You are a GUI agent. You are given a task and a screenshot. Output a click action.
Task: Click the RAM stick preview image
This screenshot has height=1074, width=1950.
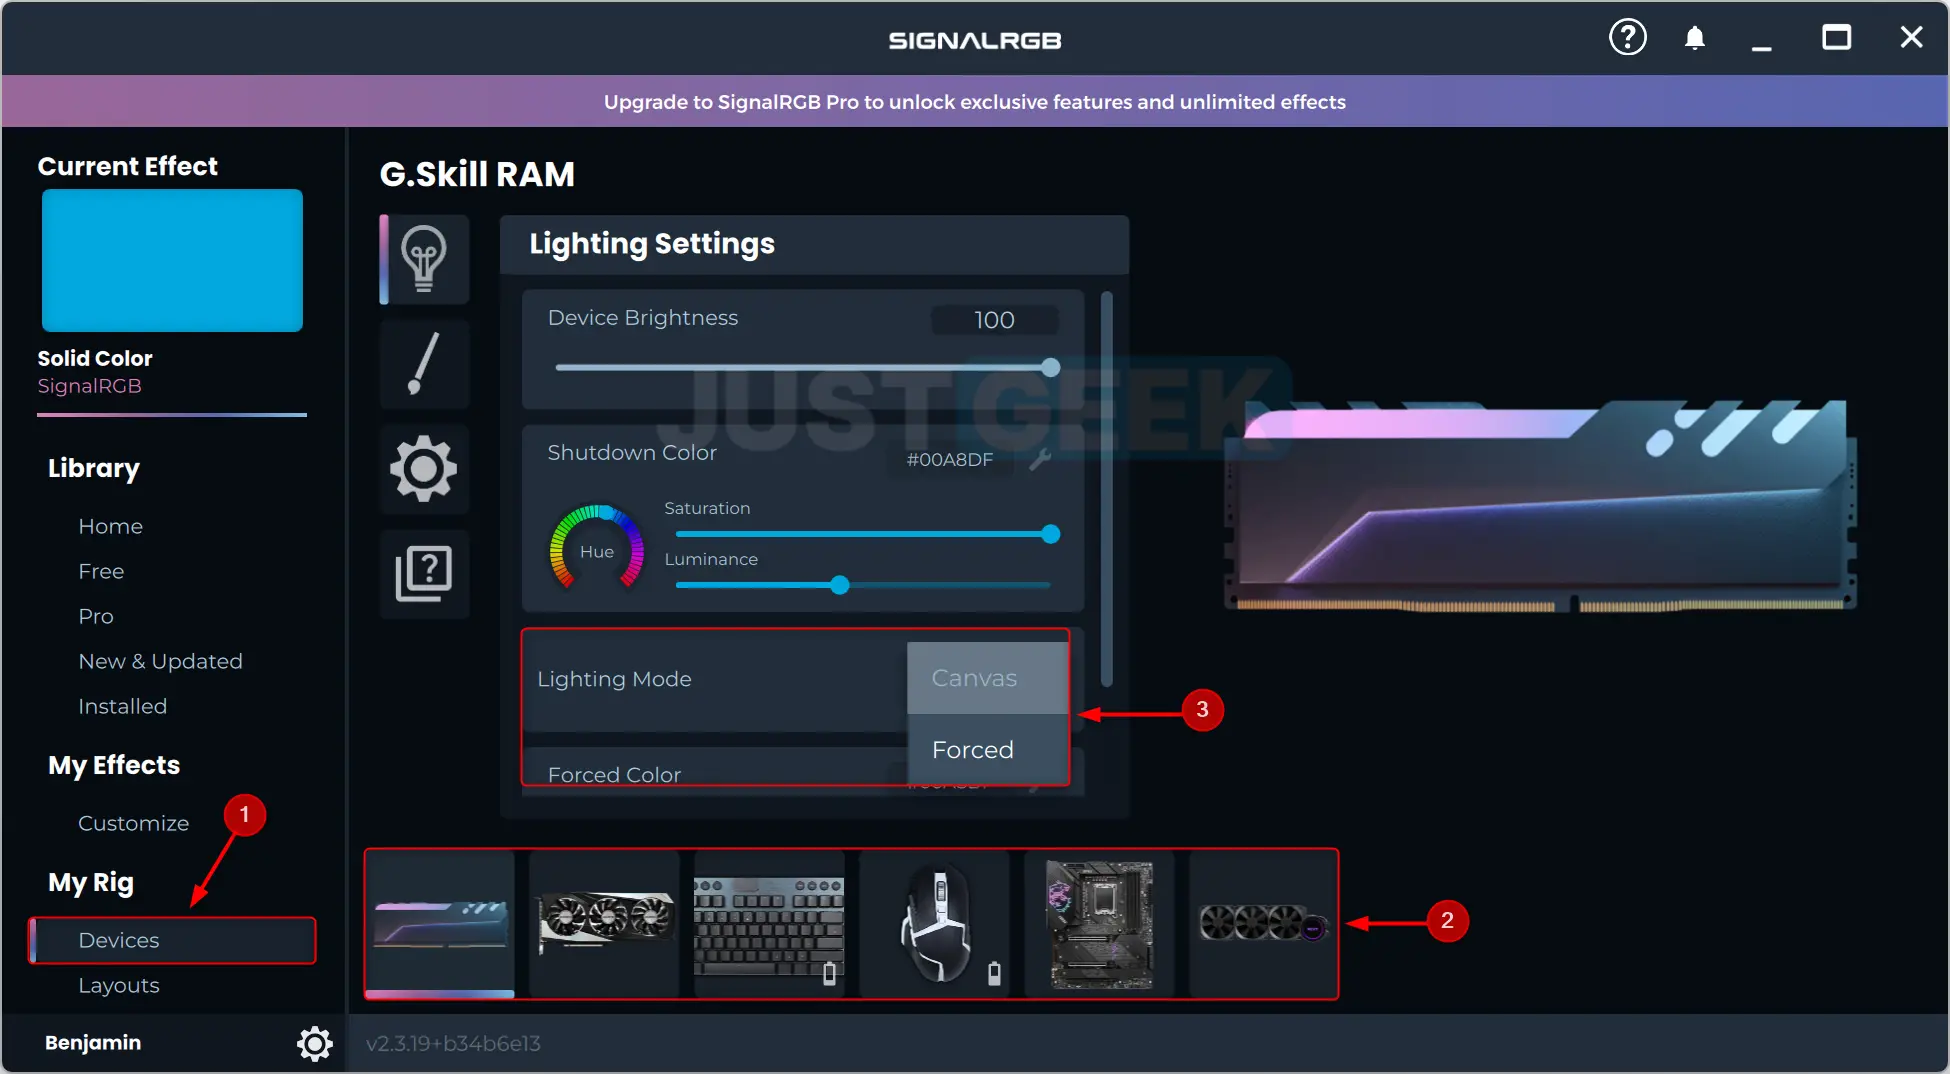pos(1540,505)
